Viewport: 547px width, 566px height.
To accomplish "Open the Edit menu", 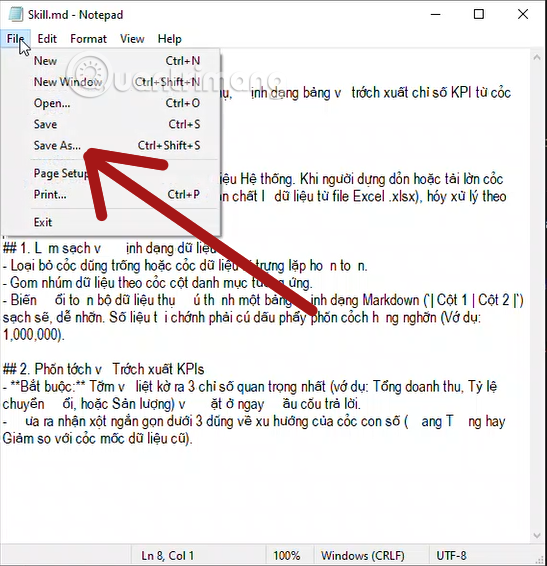I will point(47,39).
